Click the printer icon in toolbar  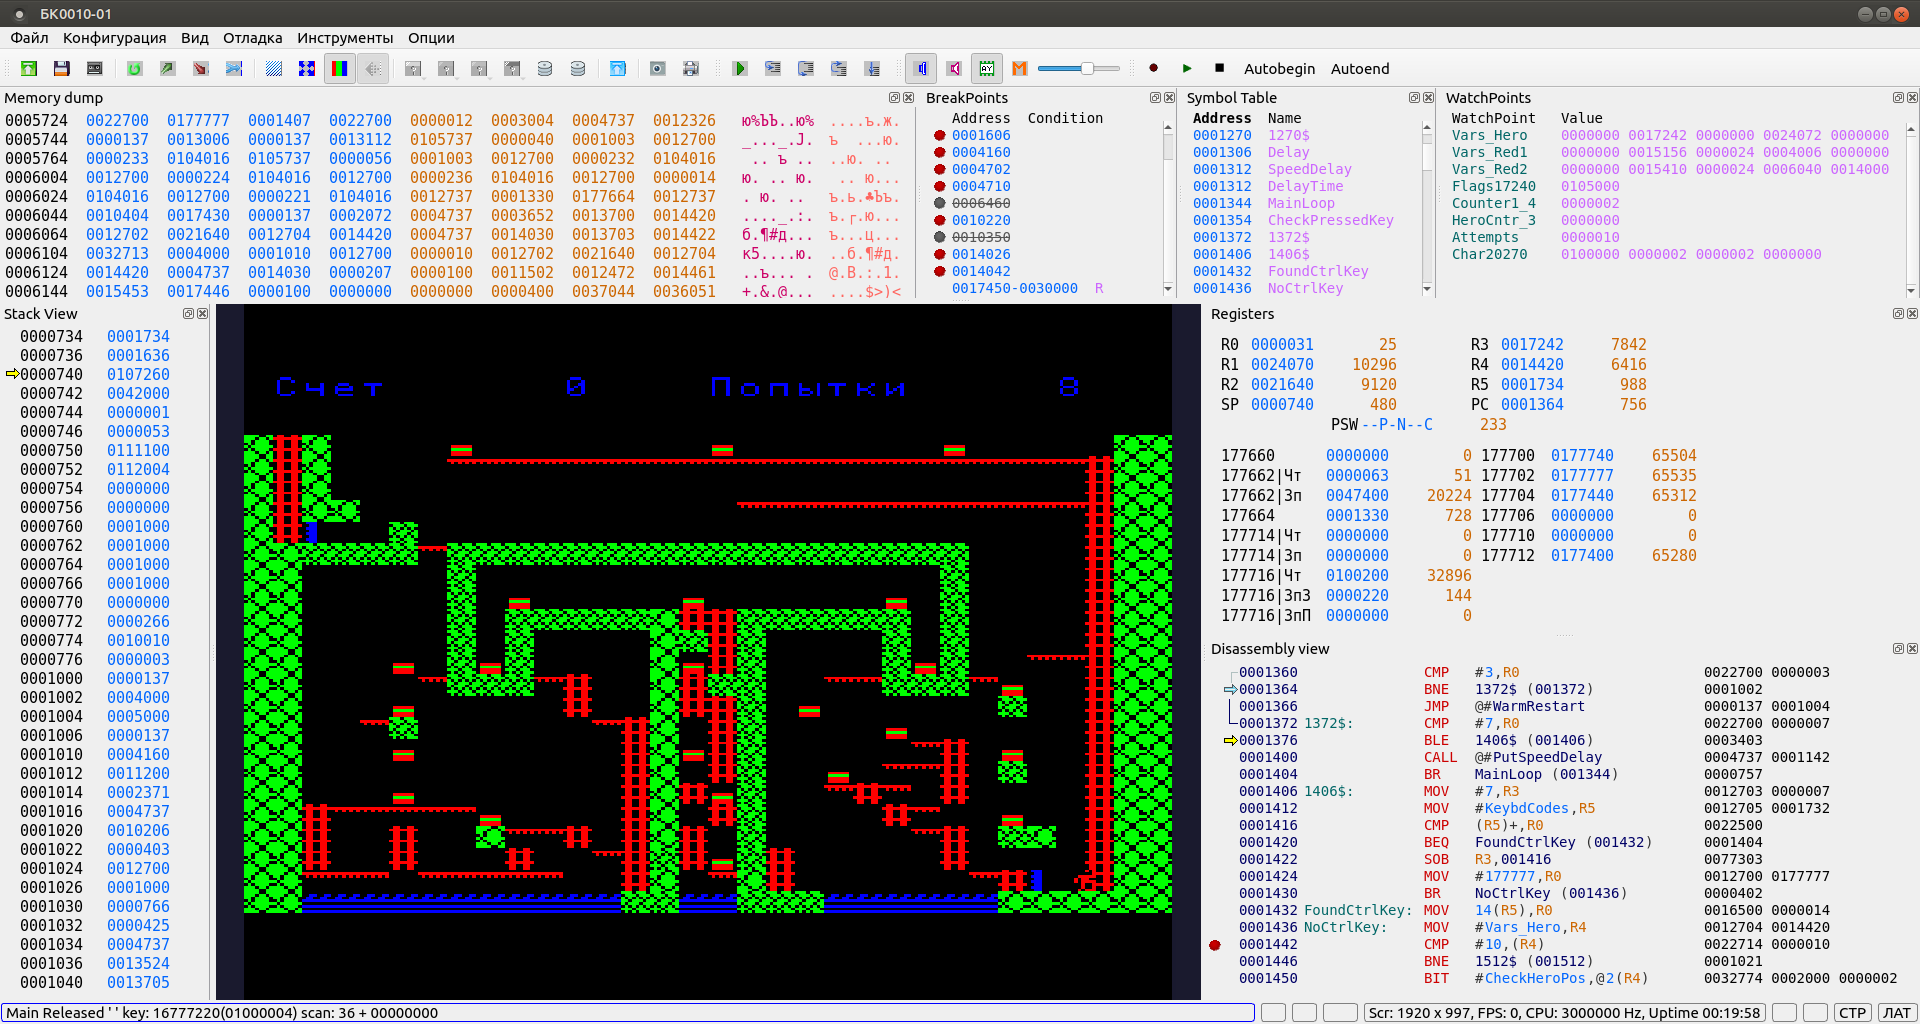pos(691,68)
